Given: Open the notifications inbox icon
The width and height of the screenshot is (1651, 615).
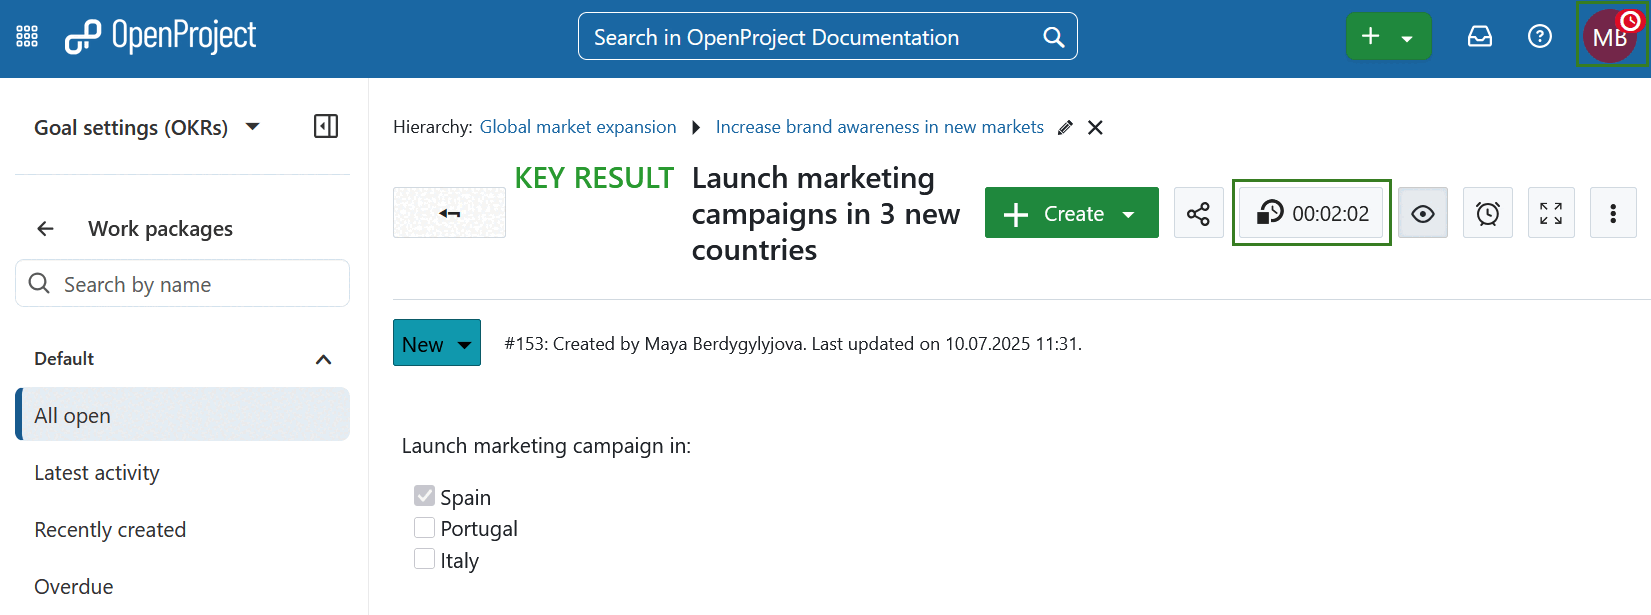Looking at the screenshot, I should (x=1479, y=37).
